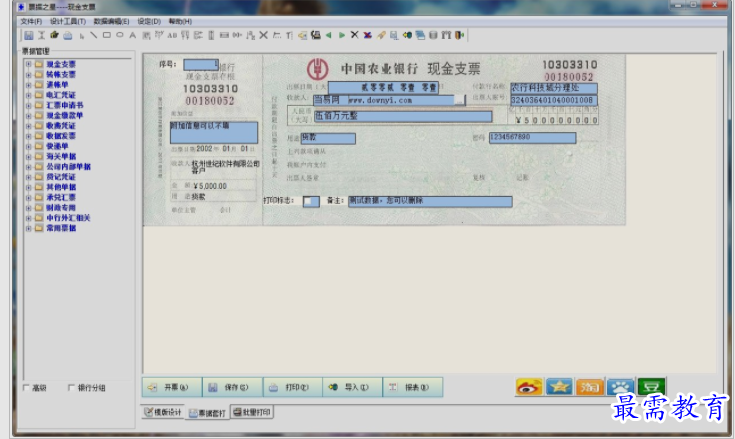This screenshot has width=735, height=439.
Task: Click the 密码 field showing 1234567890
Action: [532, 137]
